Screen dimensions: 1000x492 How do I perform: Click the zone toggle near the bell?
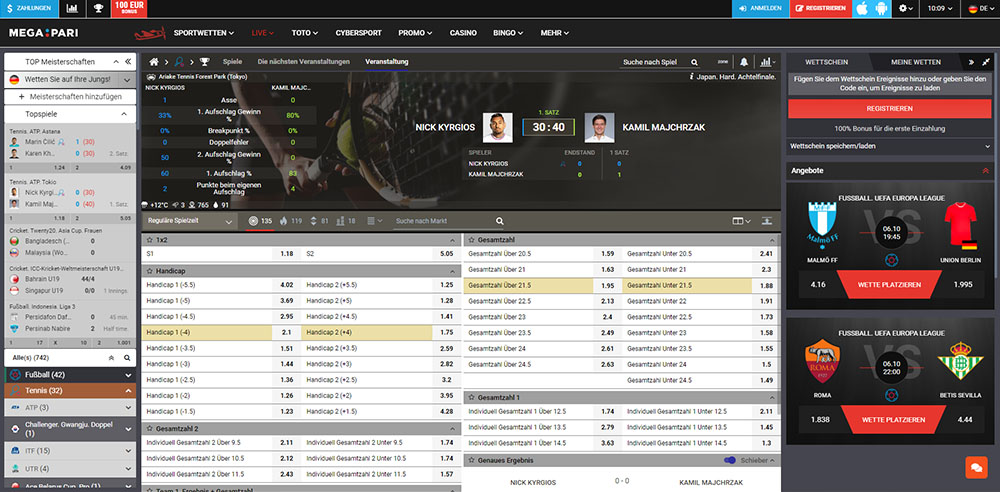point(723,62)
